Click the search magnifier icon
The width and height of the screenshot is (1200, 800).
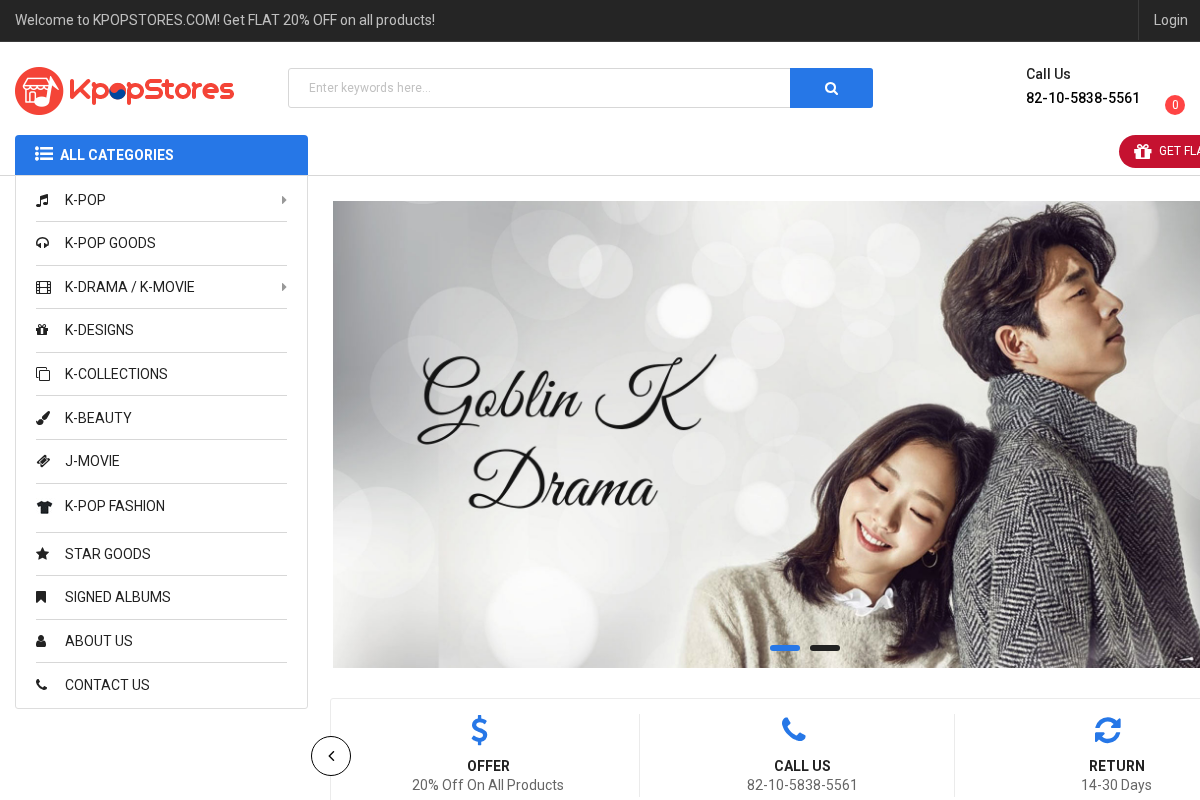click(831, 88)
